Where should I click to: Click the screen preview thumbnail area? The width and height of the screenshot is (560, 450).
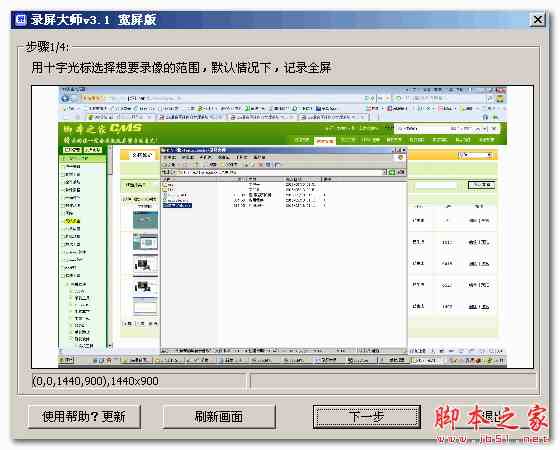282,227
